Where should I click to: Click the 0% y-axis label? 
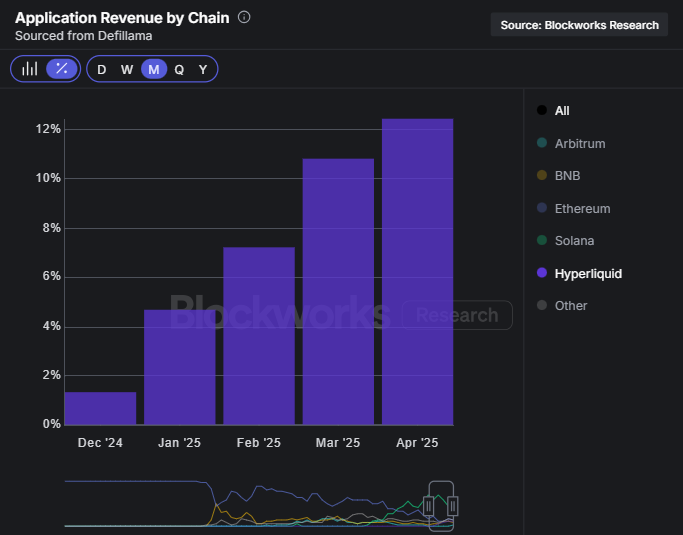51,423
